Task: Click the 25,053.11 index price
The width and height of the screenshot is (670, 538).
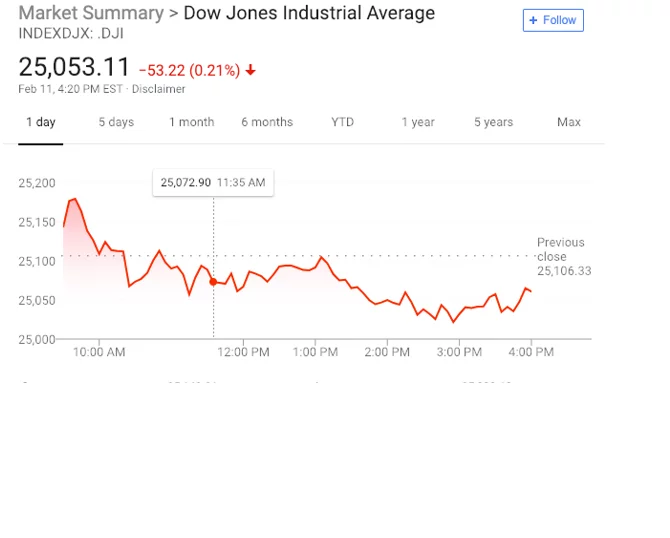Action: pyautogui.click(x=74, y=67)
